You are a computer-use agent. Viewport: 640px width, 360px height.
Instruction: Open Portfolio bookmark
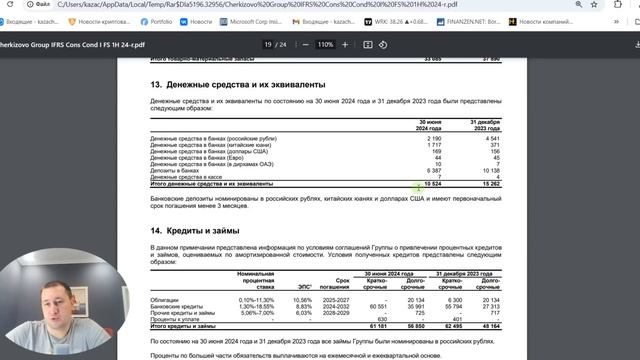[x=156, y=22]
